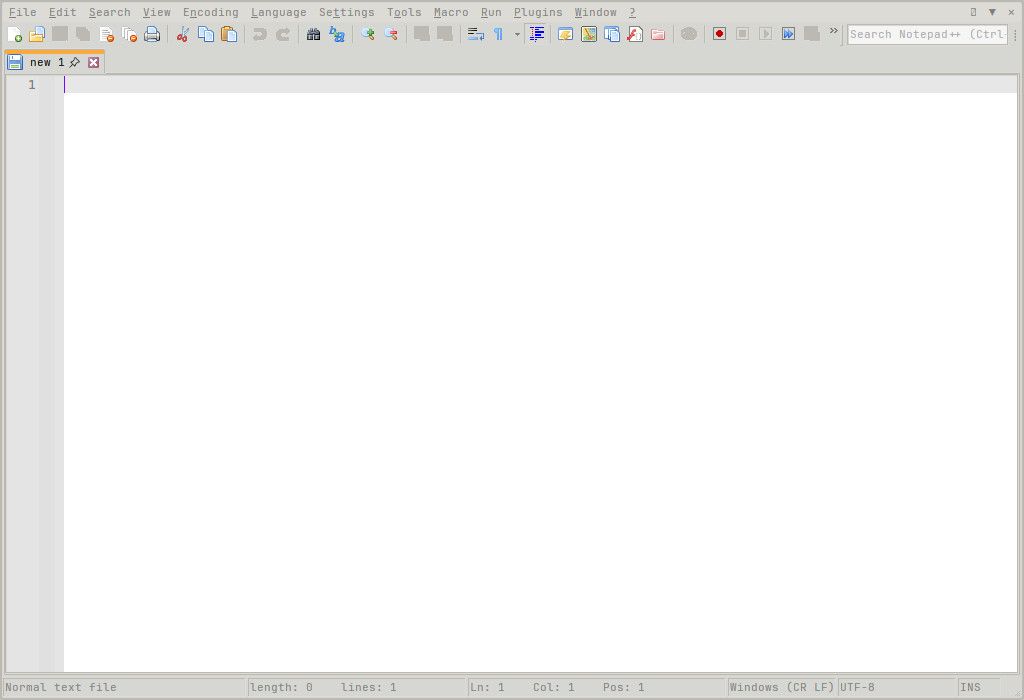
Task: Click the grayed Undo arrow
Action: click(260, 34)
